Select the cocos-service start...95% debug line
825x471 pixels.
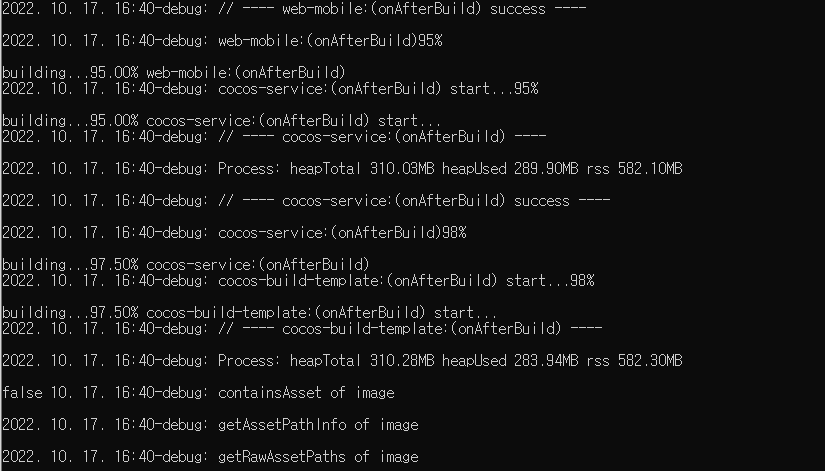[x=270, y=88]
